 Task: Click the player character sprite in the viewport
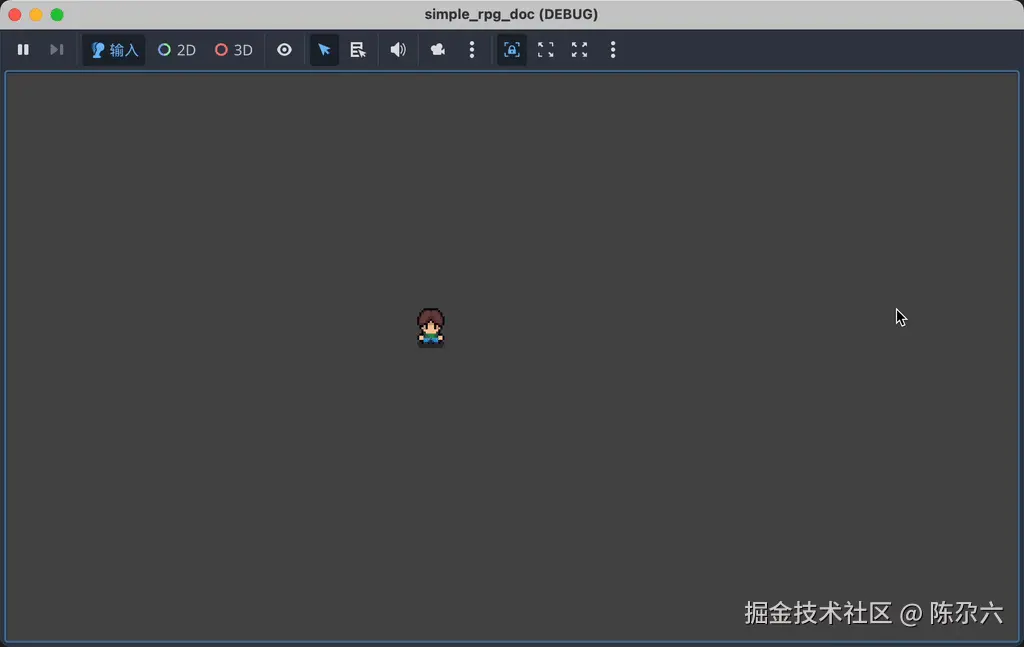point(430,328)
